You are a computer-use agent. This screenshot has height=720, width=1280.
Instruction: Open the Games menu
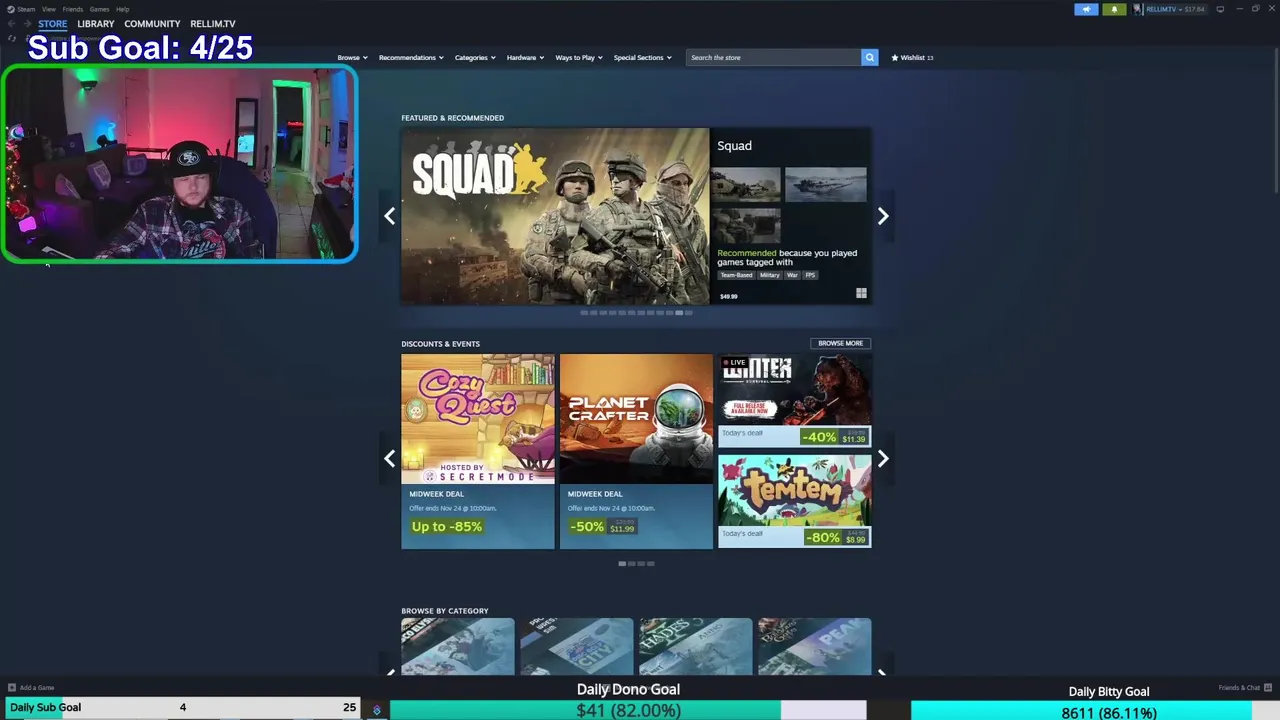point(99,9)
